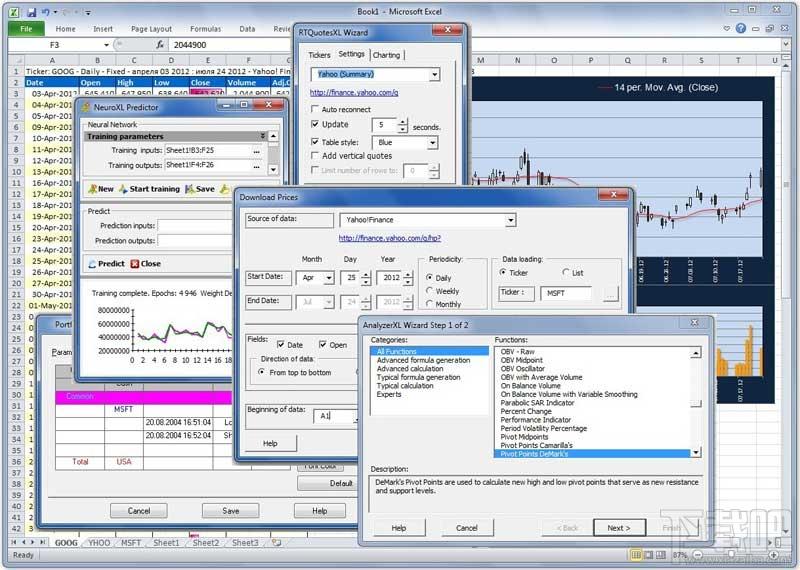Select Weekly periodicity radio button
Image resolution: width=800 pixels, height=570 pixels.
tap(430, 290)
